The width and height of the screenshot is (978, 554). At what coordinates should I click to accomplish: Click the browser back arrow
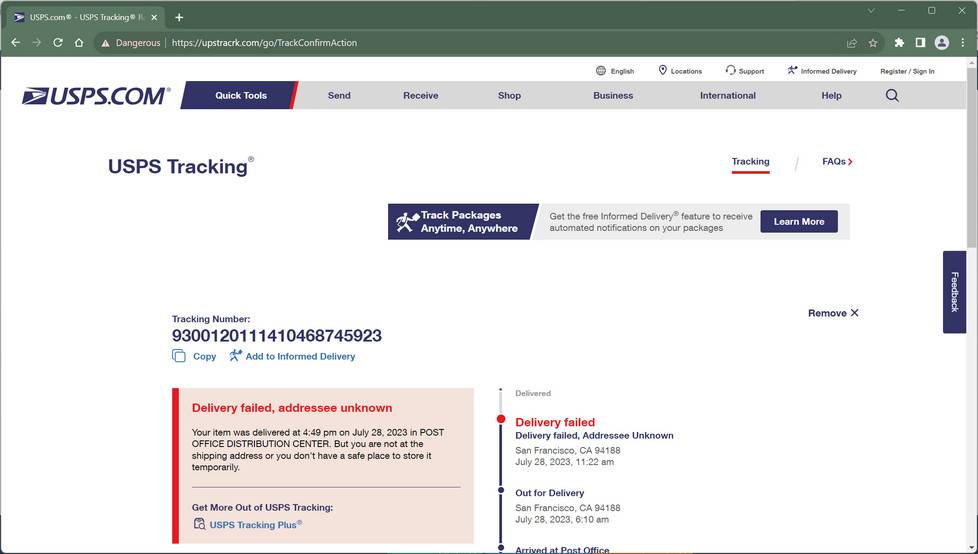(x=16, y=42)
